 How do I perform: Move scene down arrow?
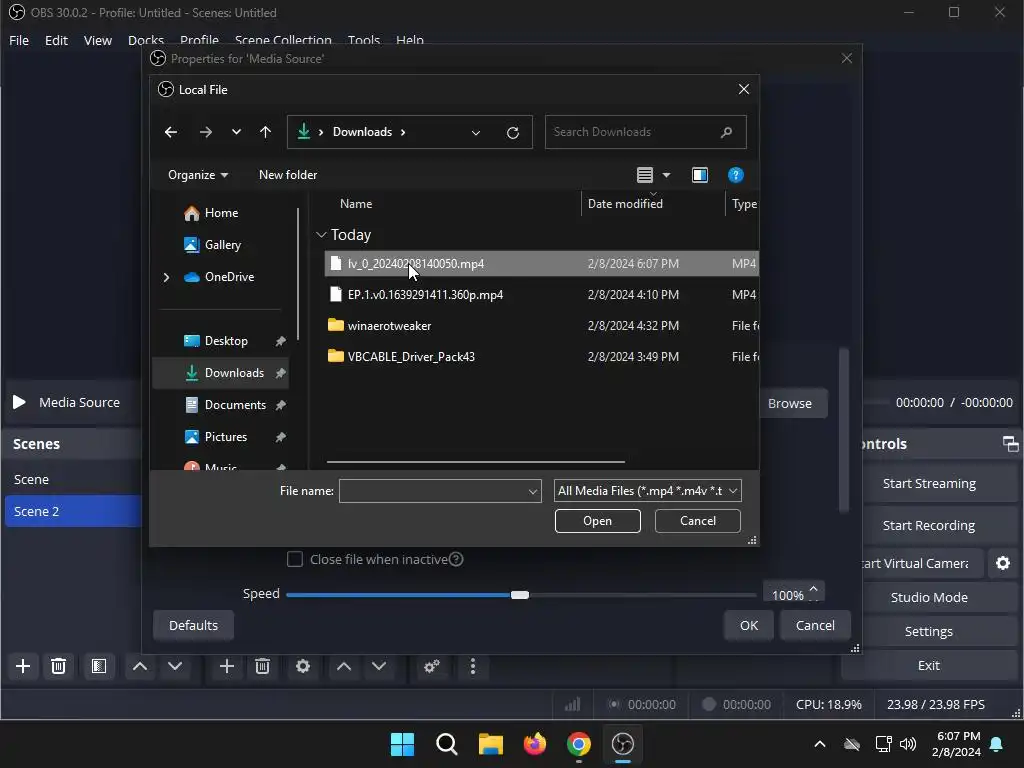coord(175,666)
